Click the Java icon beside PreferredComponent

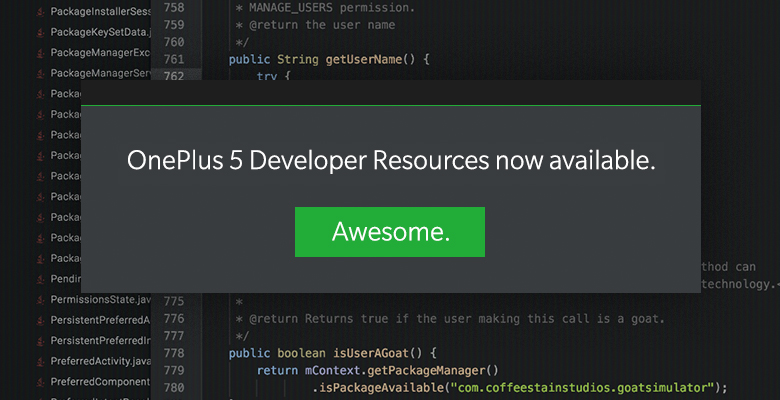(40, 382)
